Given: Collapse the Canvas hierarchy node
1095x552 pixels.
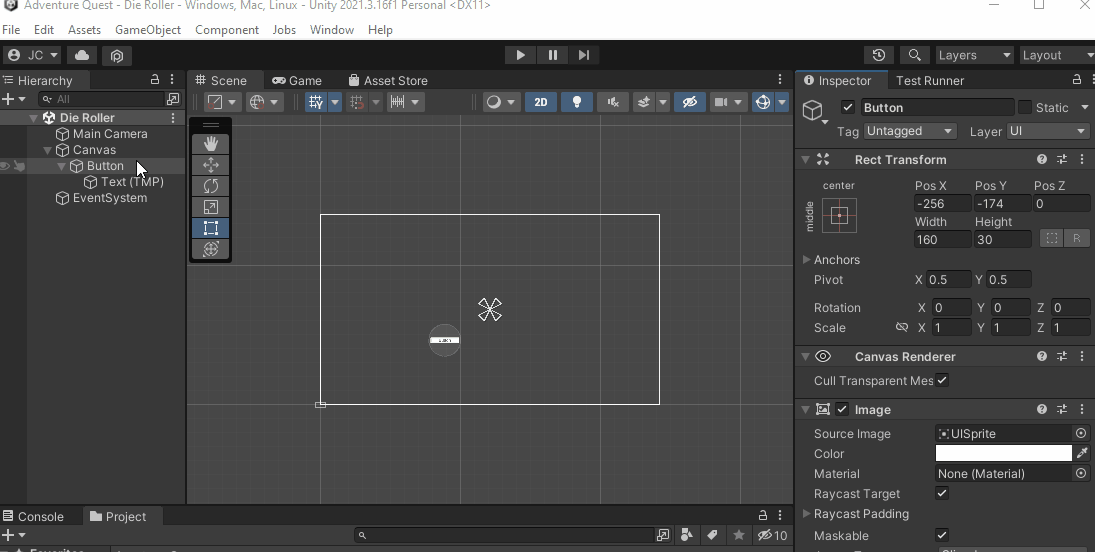Looking at the screenshot, I should point(47,150).
